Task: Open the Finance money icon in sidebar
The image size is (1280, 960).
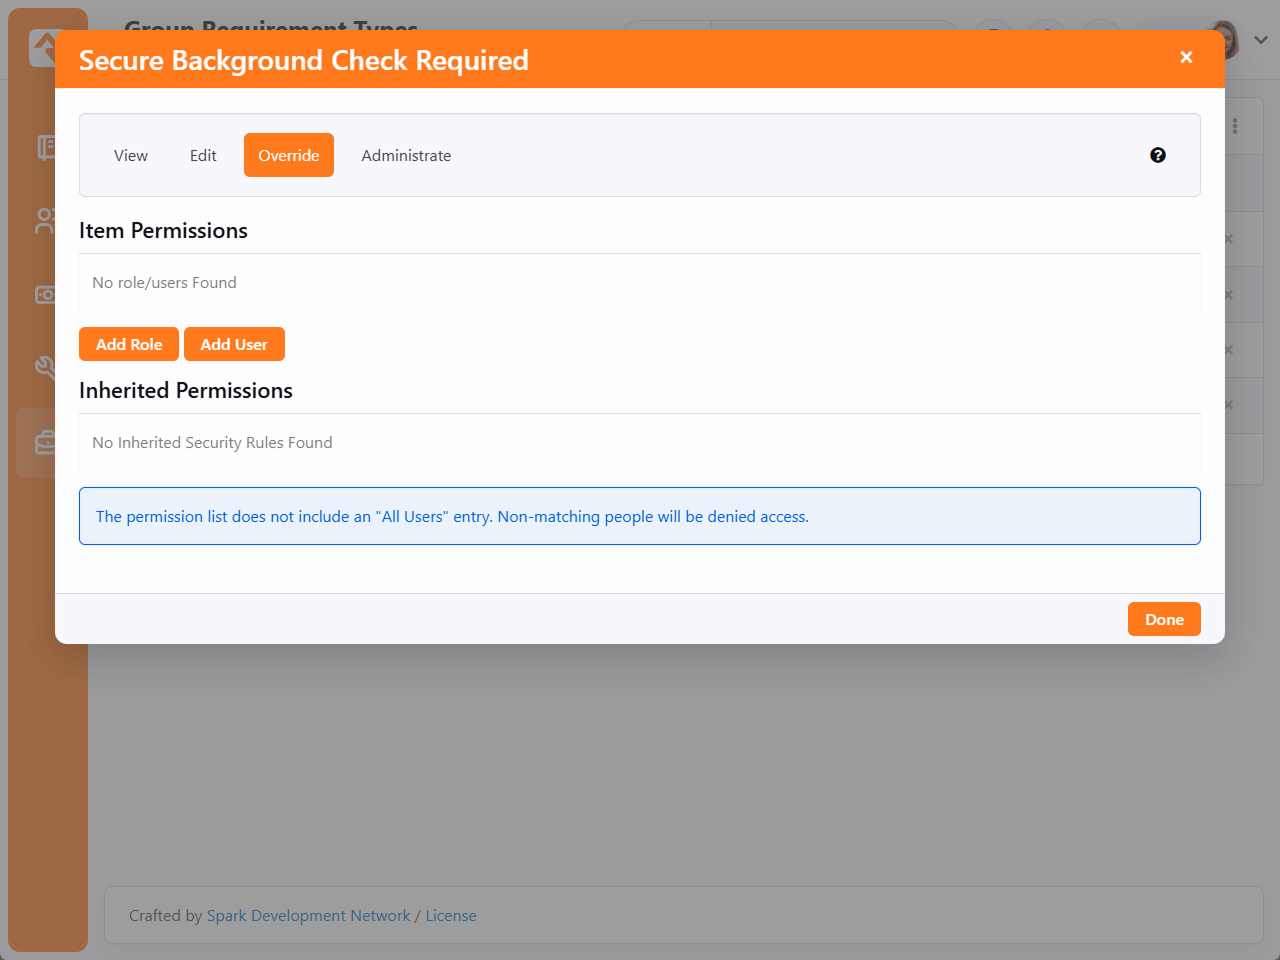Action: pyautogui.click(x=45, y=295)
